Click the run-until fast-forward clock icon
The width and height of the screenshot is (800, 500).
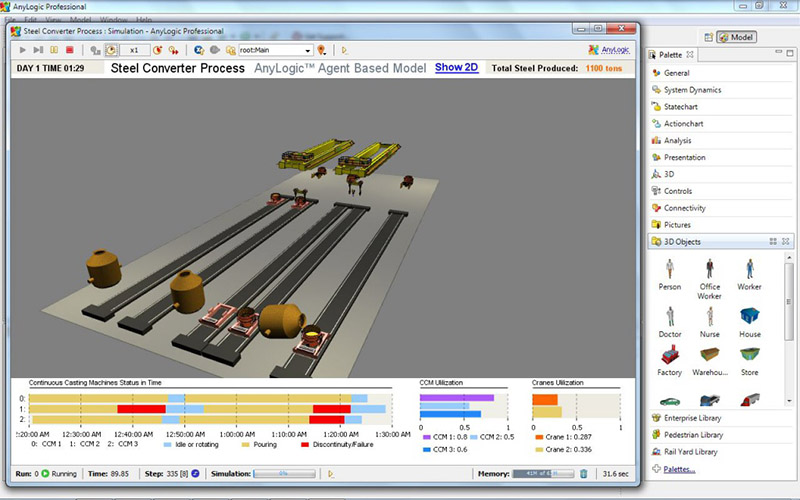[173, 50]
